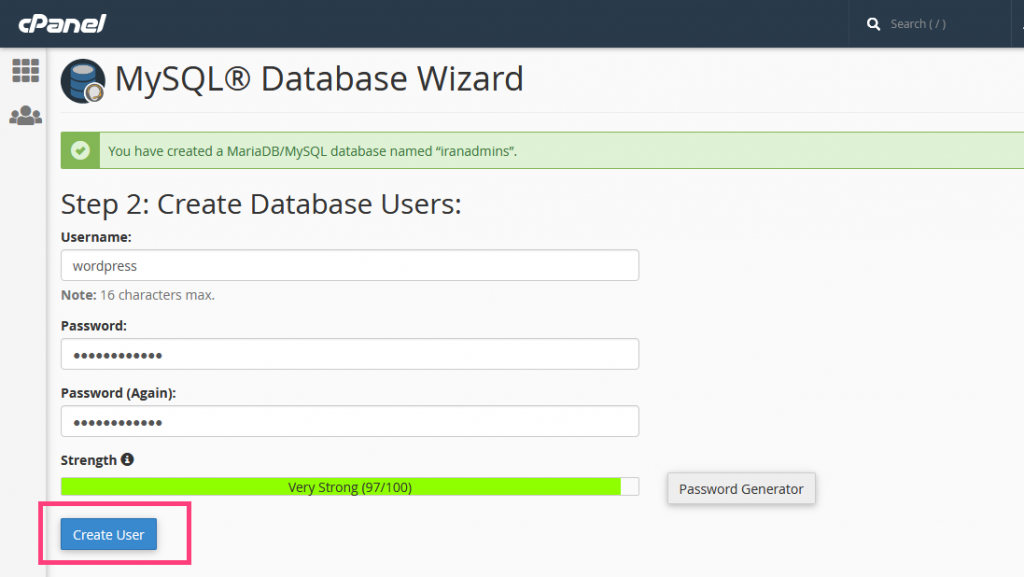Click the 16 characters max note
The height and width of the screenshot is (577, 1024).
point(138,295)
